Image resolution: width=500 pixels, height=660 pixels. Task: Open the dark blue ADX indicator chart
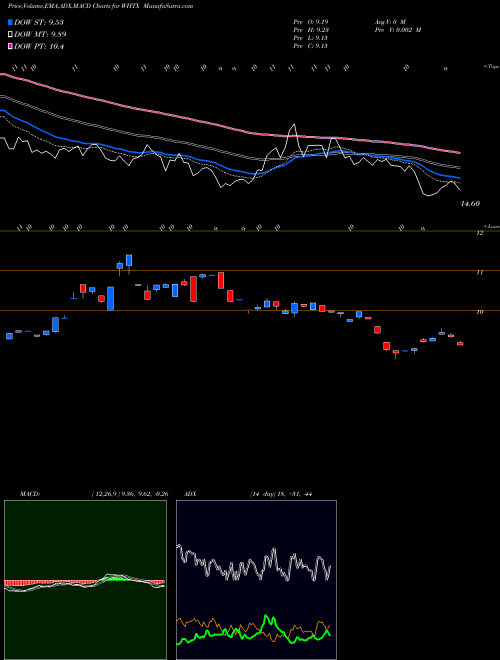tap(256, 580)
